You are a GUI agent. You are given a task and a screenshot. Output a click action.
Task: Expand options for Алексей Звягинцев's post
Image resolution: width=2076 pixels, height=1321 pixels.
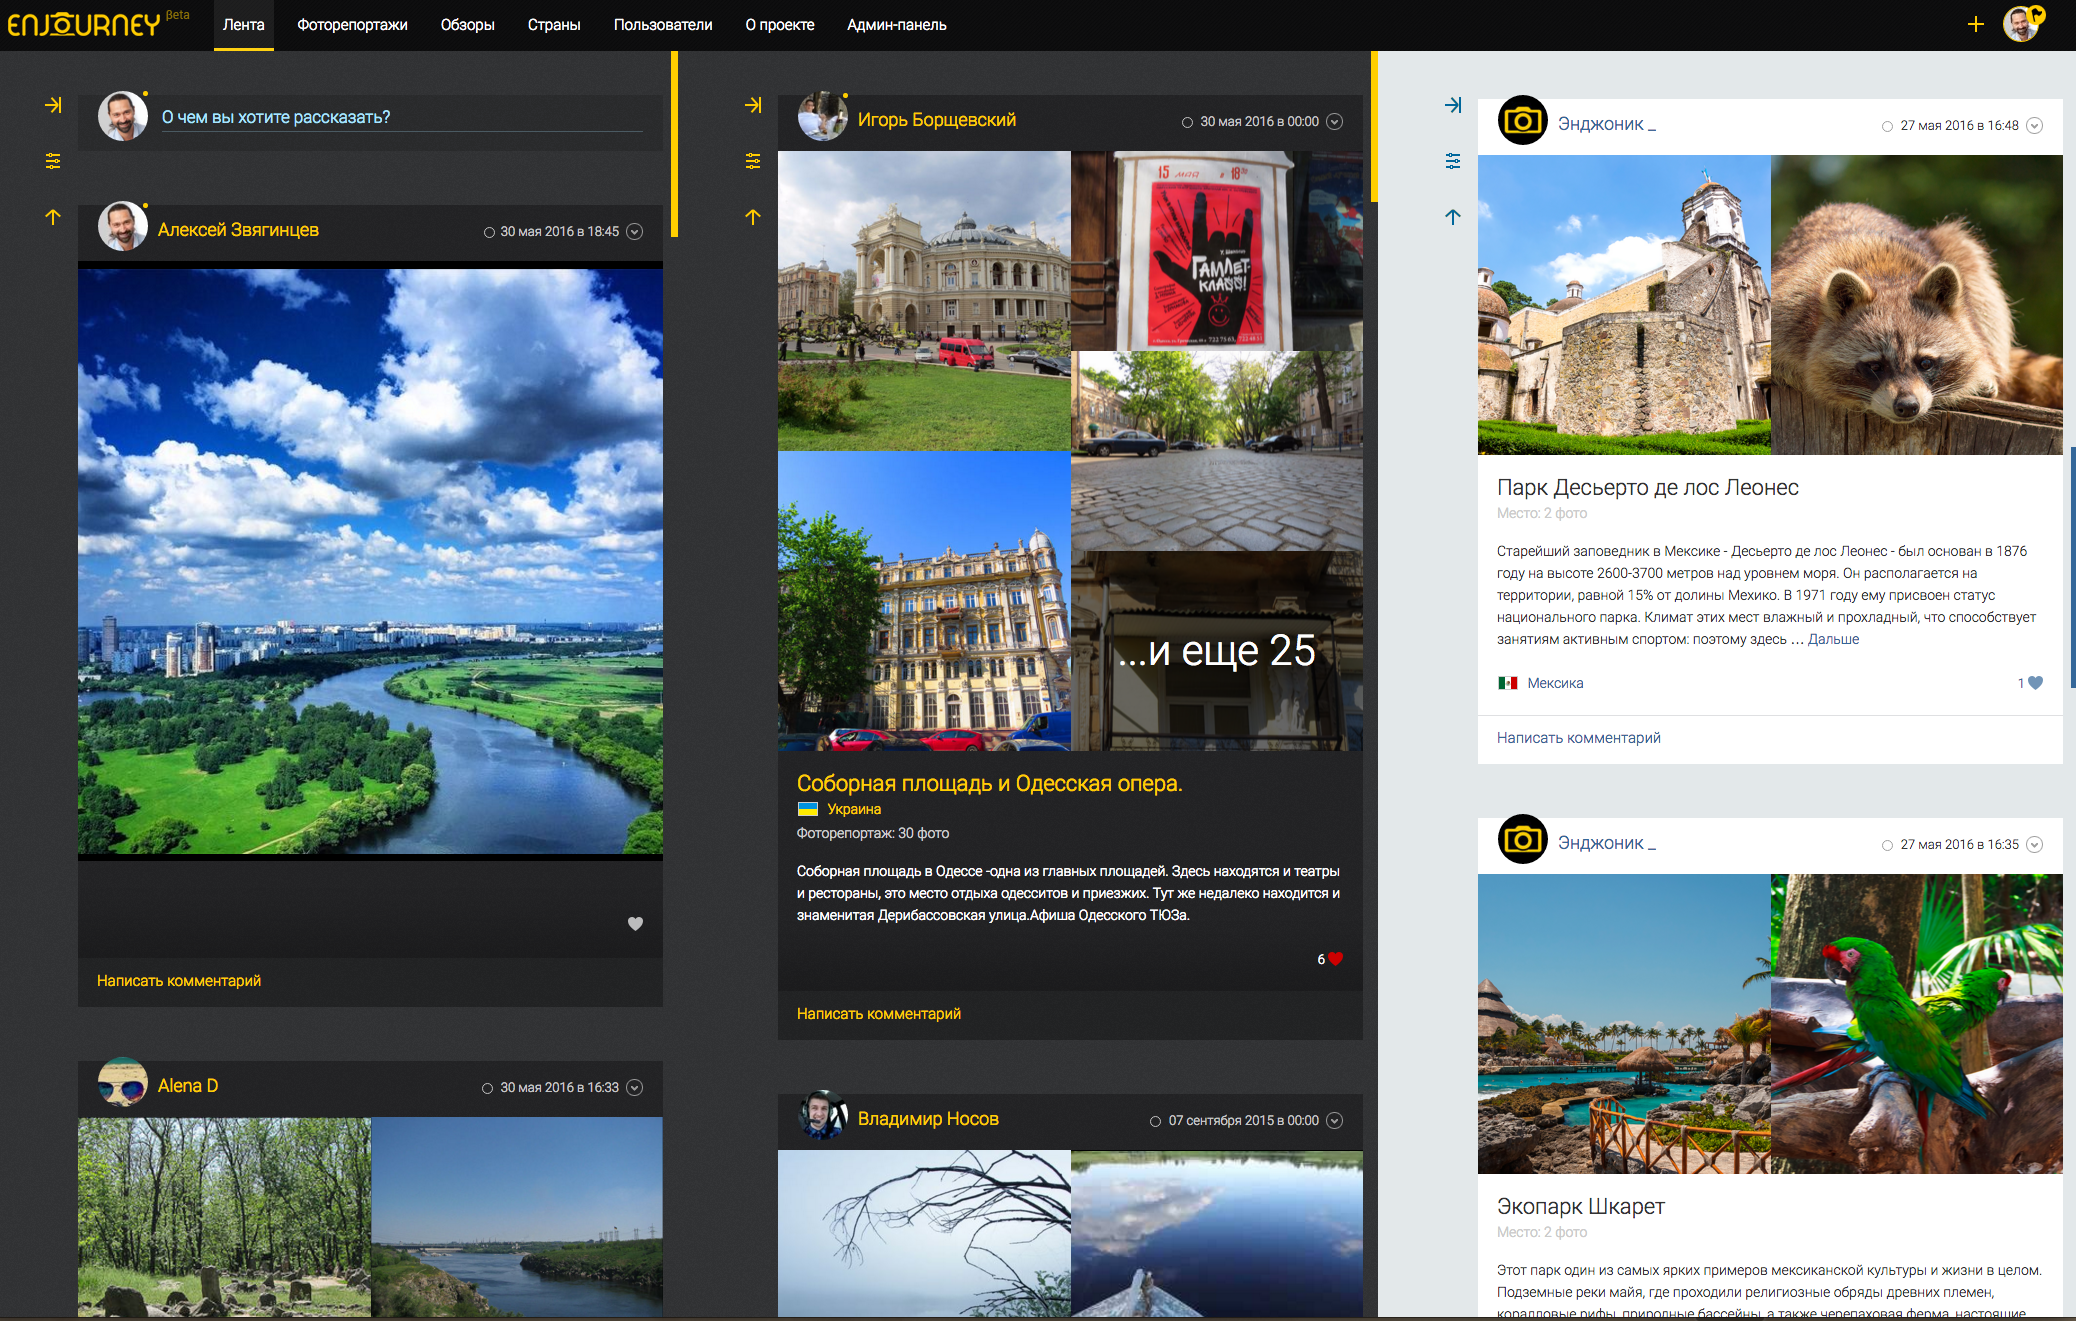coord(634,232)
